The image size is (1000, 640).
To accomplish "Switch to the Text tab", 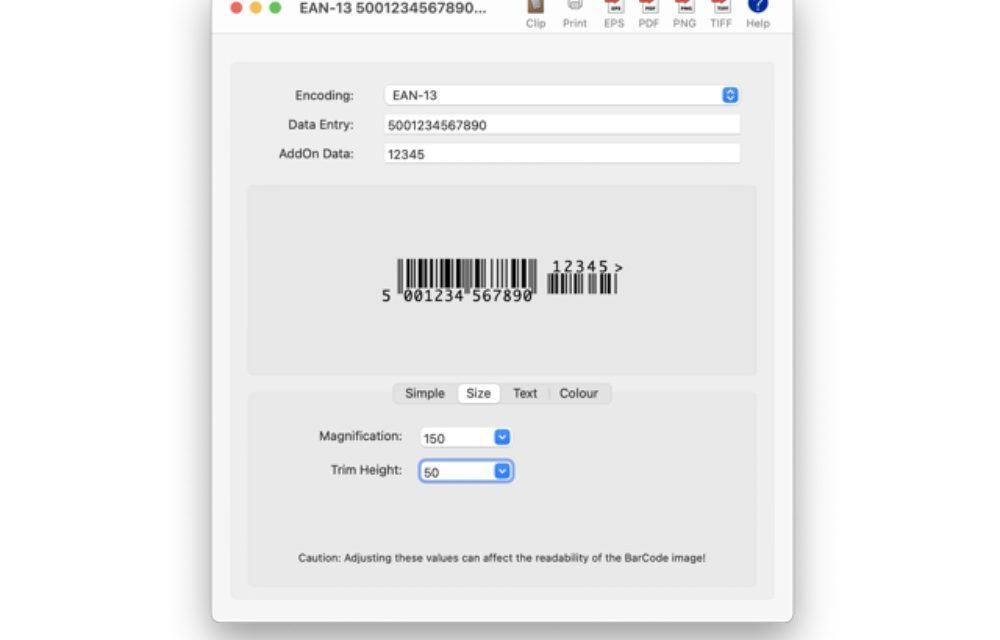I will click(x=525, y=393).
